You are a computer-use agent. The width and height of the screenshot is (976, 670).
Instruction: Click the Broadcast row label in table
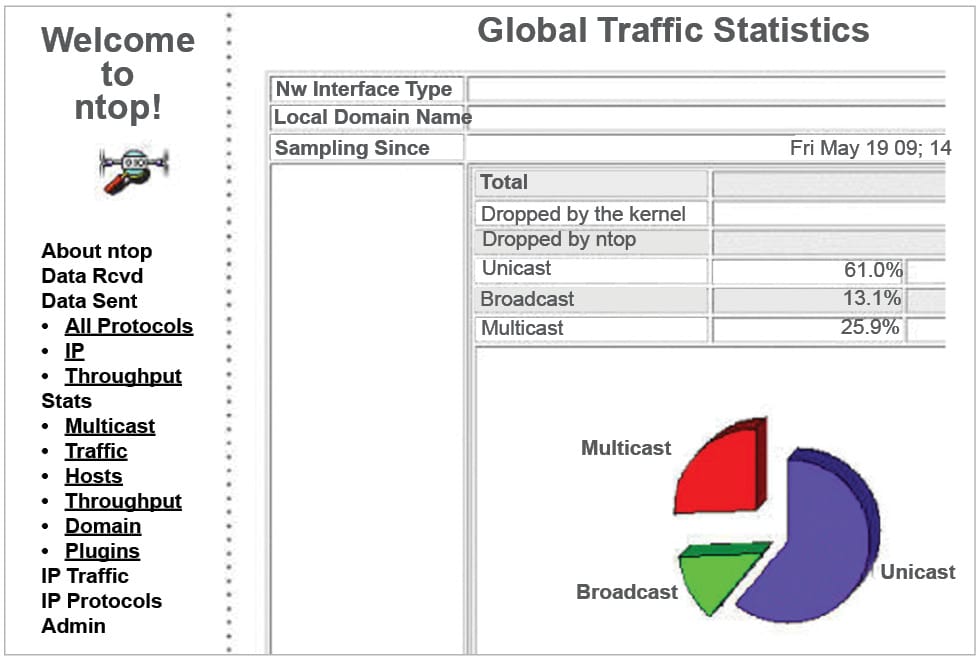pyautogui.click(x=527, y=299)
